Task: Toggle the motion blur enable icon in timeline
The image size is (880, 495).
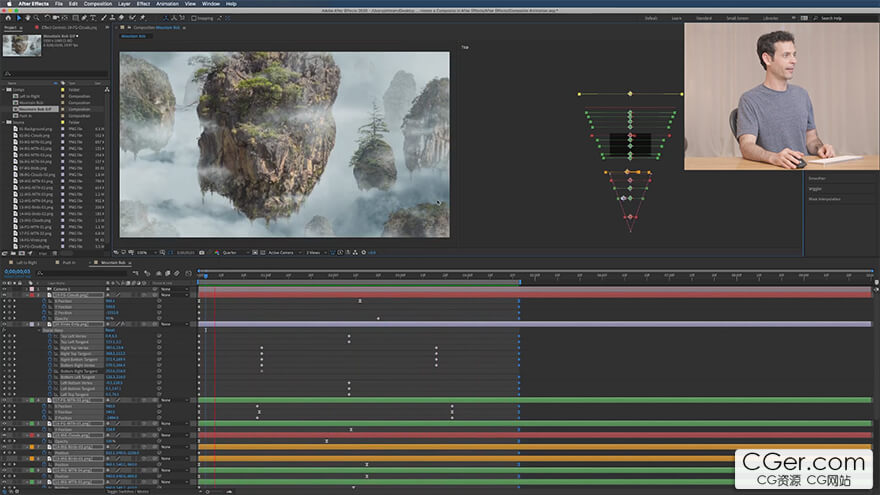Action: [x=176, y=273]
